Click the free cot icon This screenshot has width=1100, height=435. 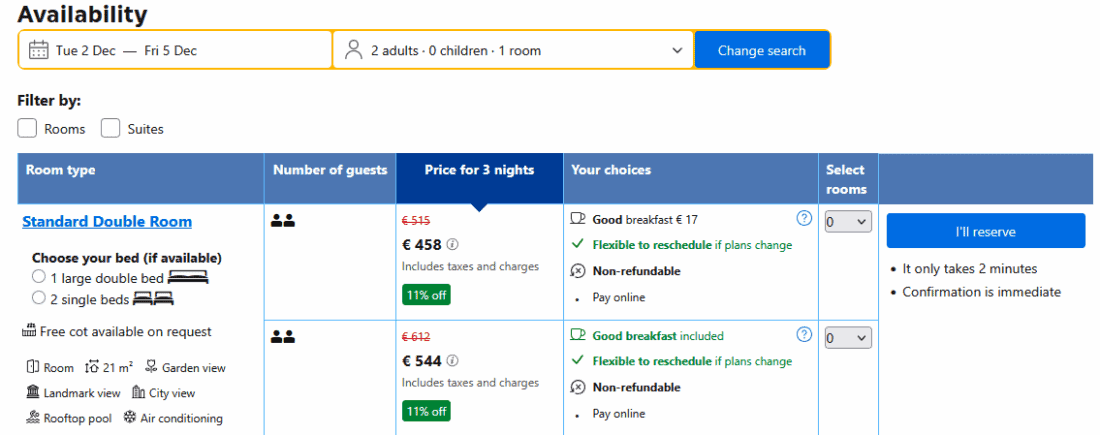(x=29, y=331)
